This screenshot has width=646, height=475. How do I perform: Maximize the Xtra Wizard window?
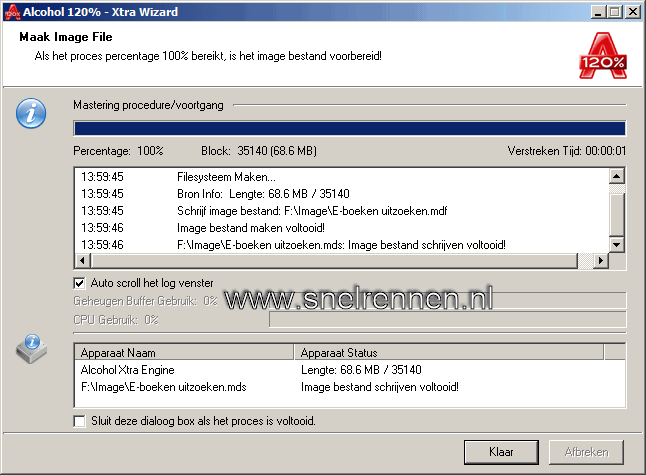click(615, 12)
